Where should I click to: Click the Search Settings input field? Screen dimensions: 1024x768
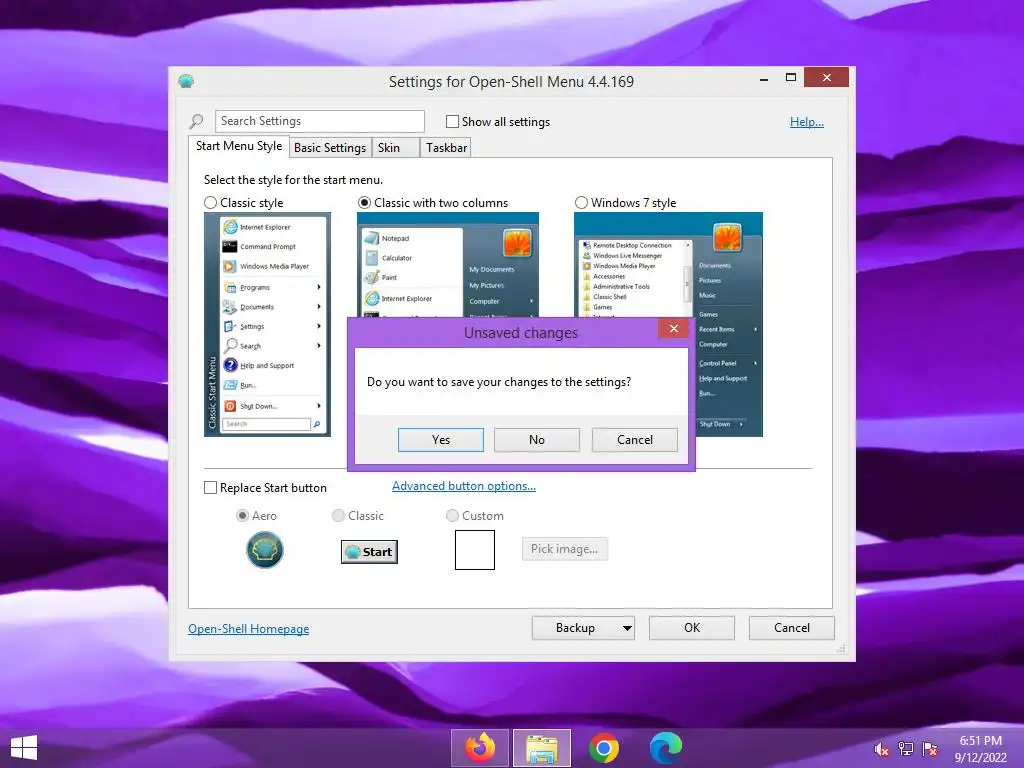[x=319, y=121]
